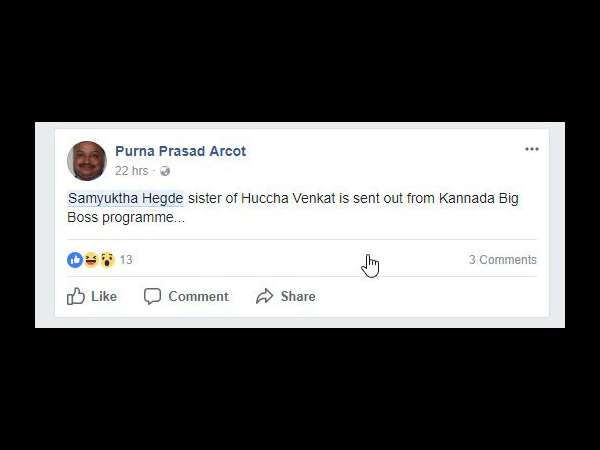Screen dimensions: 600x450
Task: Click the blue thumbs-up reaction icon
Action: click(75, 260)
